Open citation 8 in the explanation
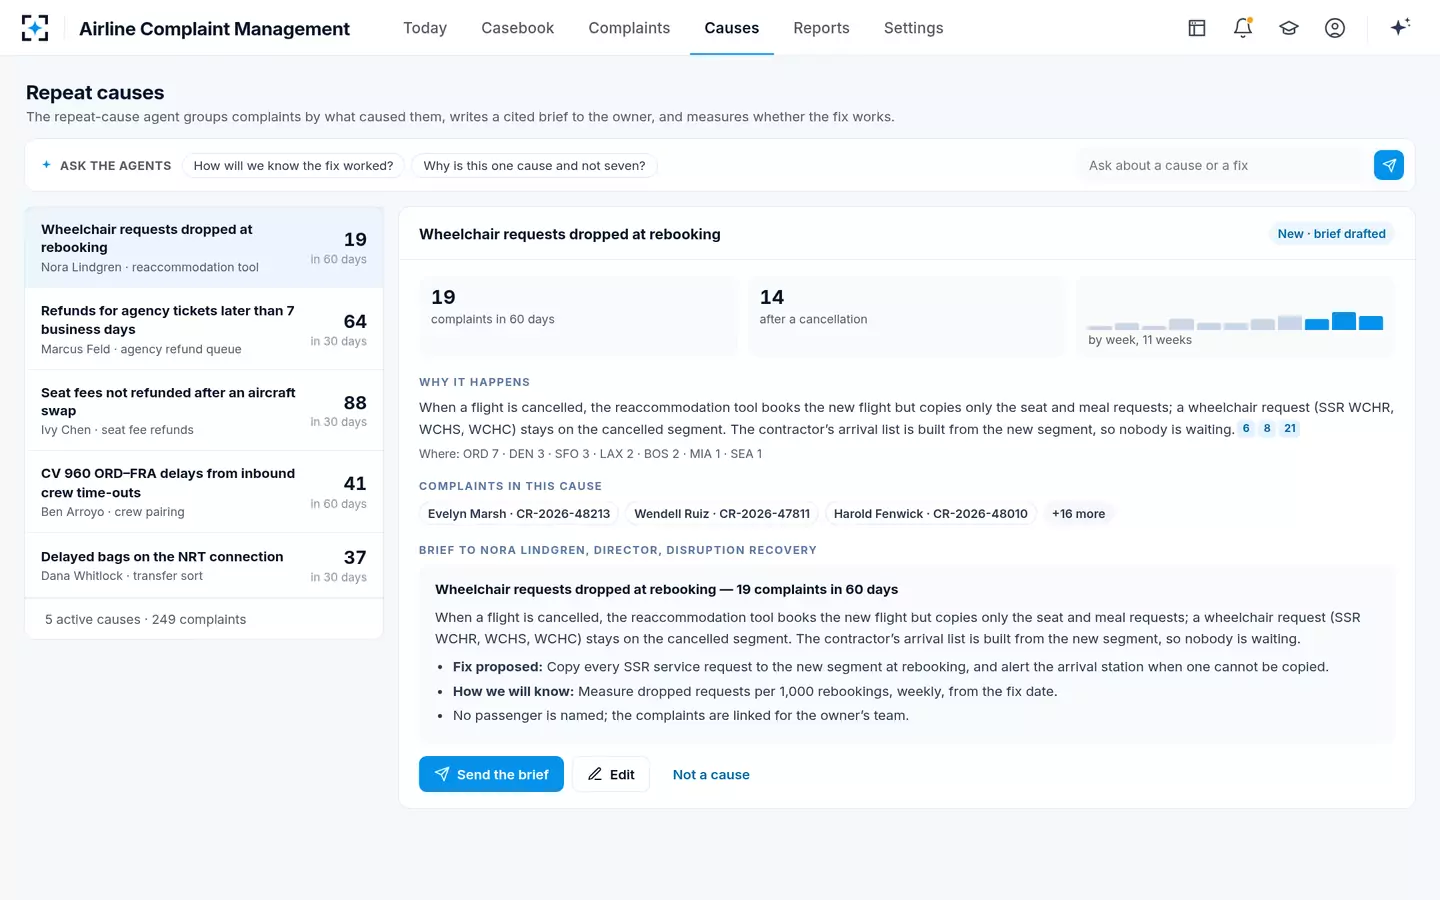Screen dimensions: 1440x900 pyautogui.click(x=1267, y=429)
